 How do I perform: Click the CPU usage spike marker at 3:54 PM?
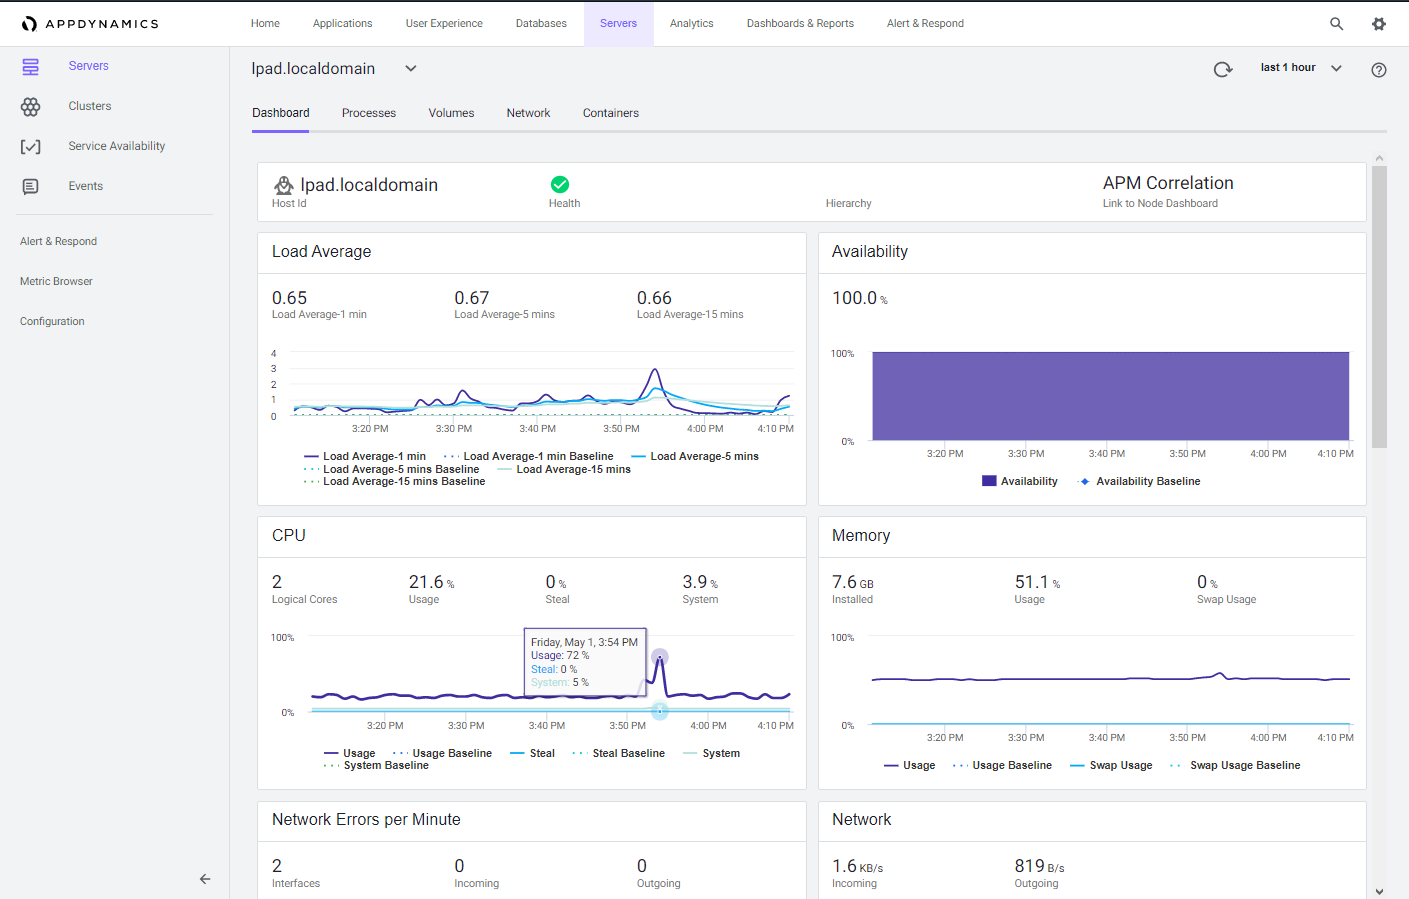pos(660,657)
